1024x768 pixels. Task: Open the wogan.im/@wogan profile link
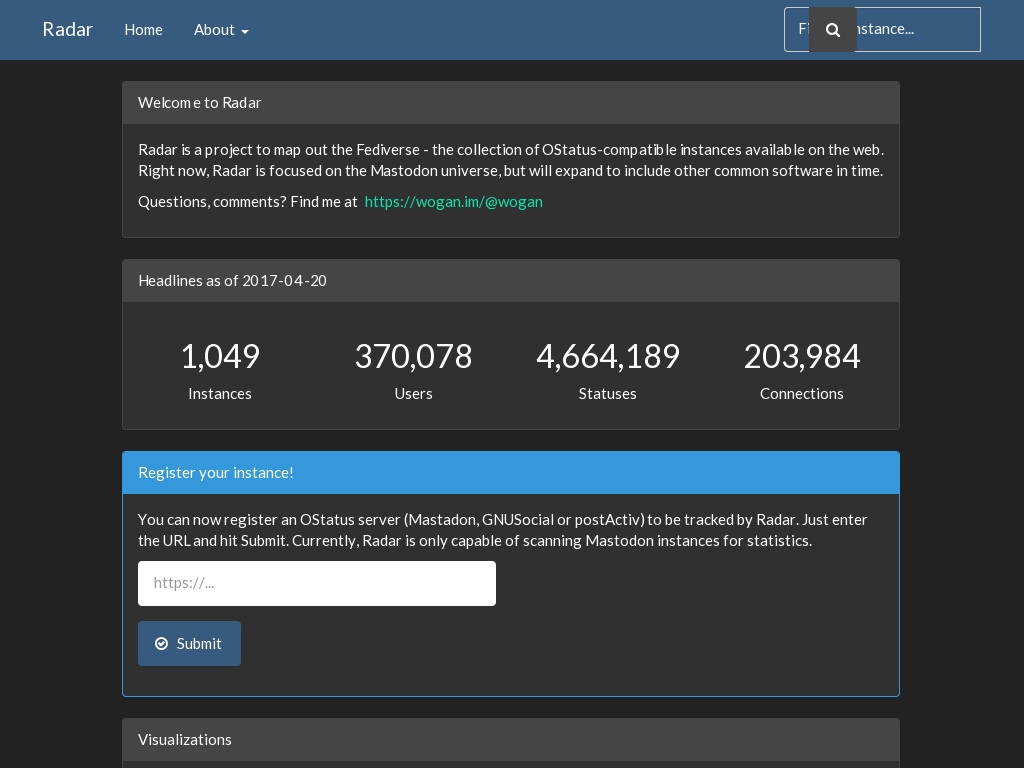tap(453, 202)
